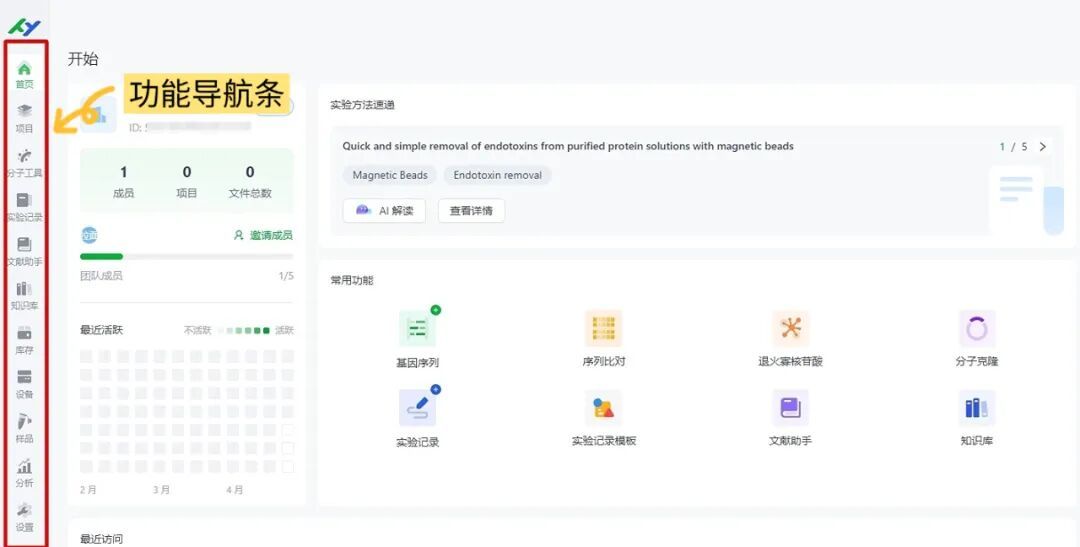
Task: Show next experiment method with arrow
Action: [x=1043, y=147]
